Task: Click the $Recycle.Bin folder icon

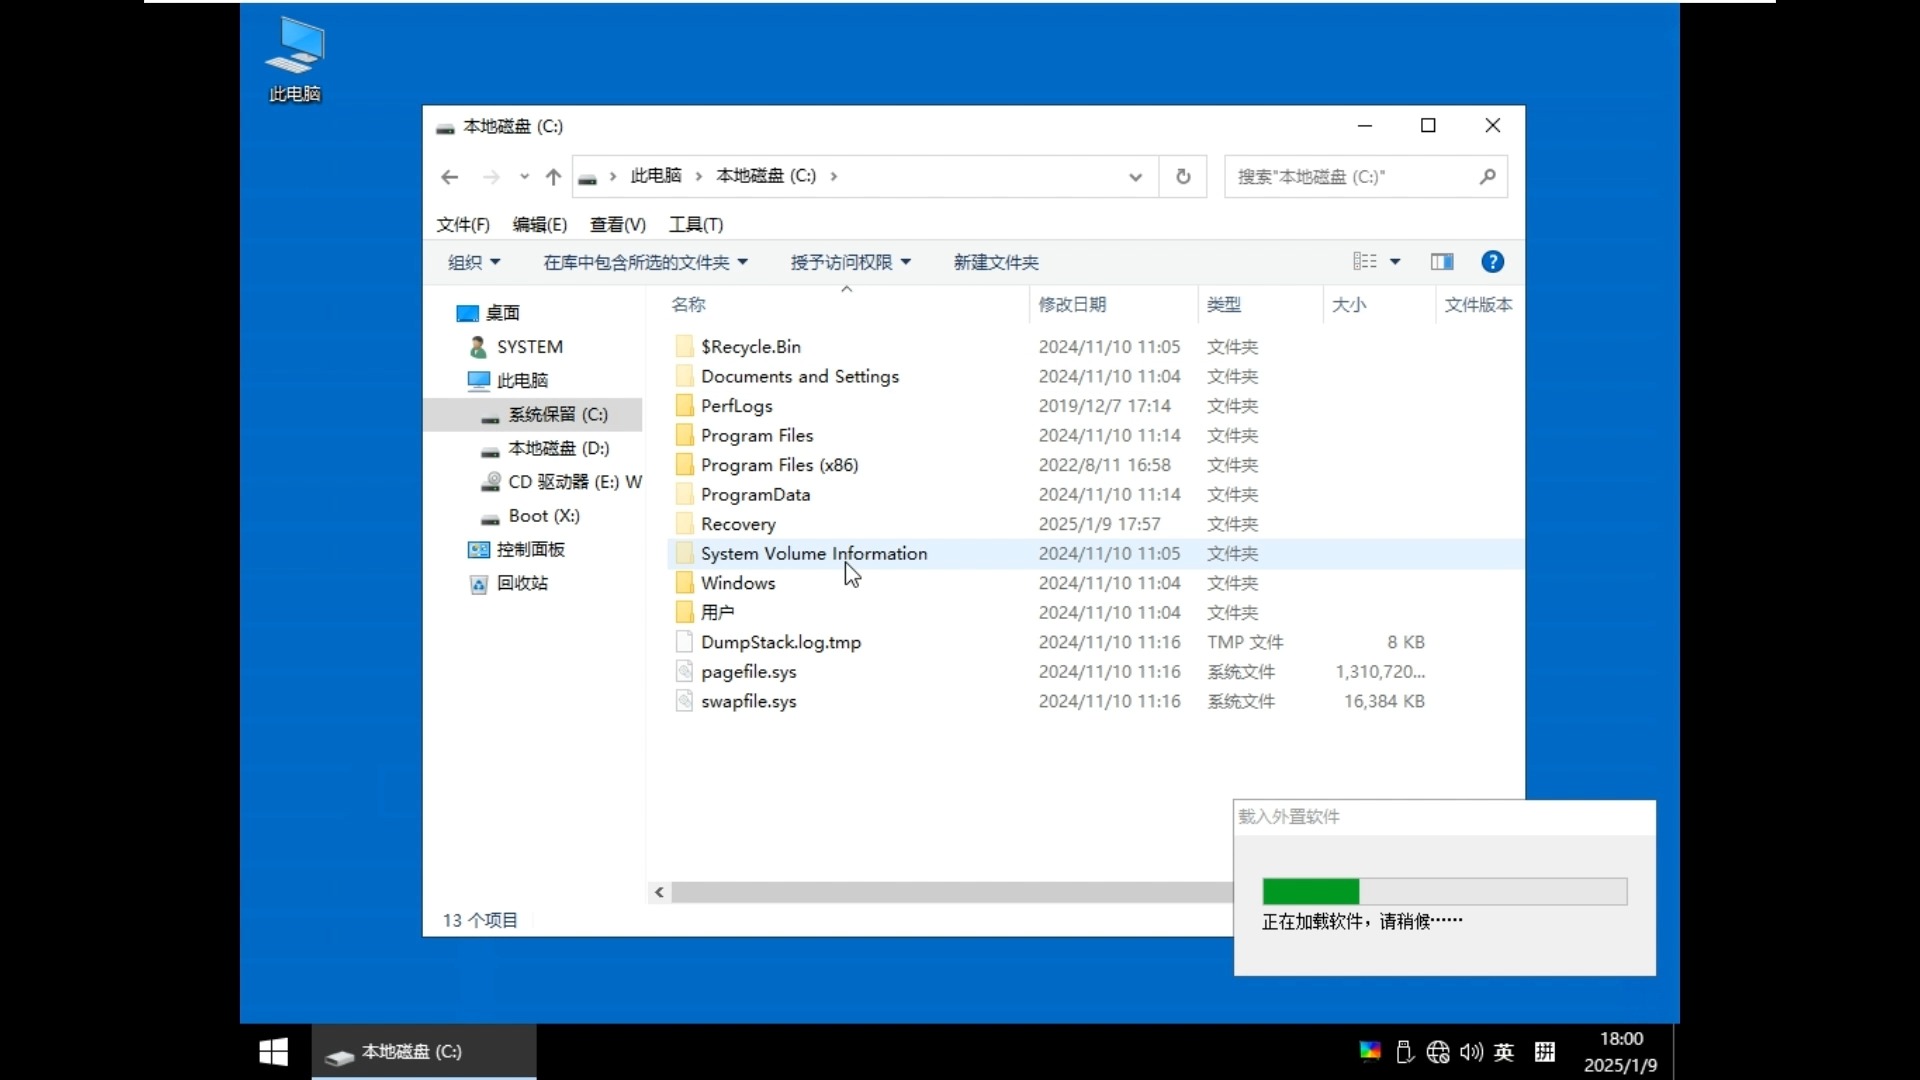Action: pyautogui.click(x=685, y=346)
